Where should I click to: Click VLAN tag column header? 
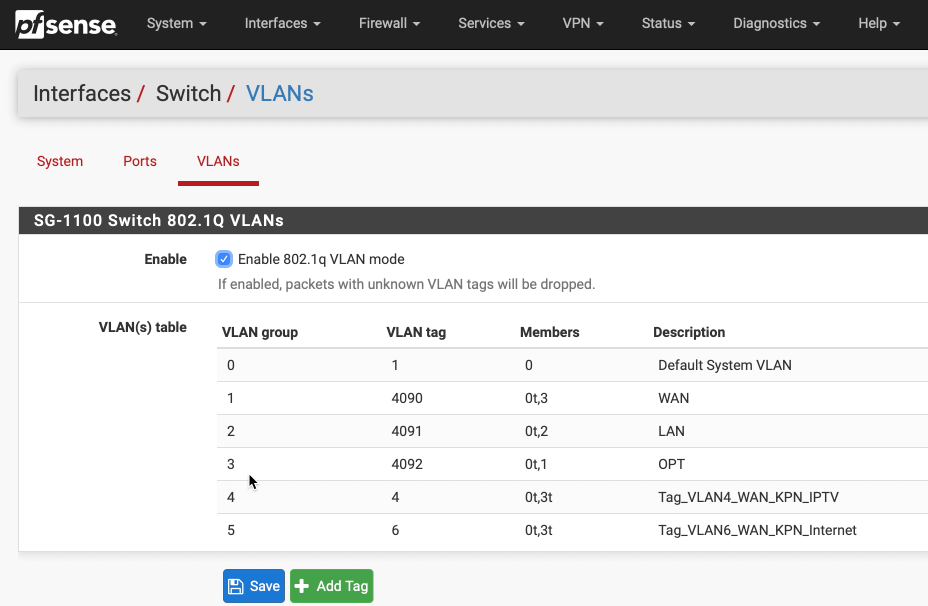pos(416,333)
